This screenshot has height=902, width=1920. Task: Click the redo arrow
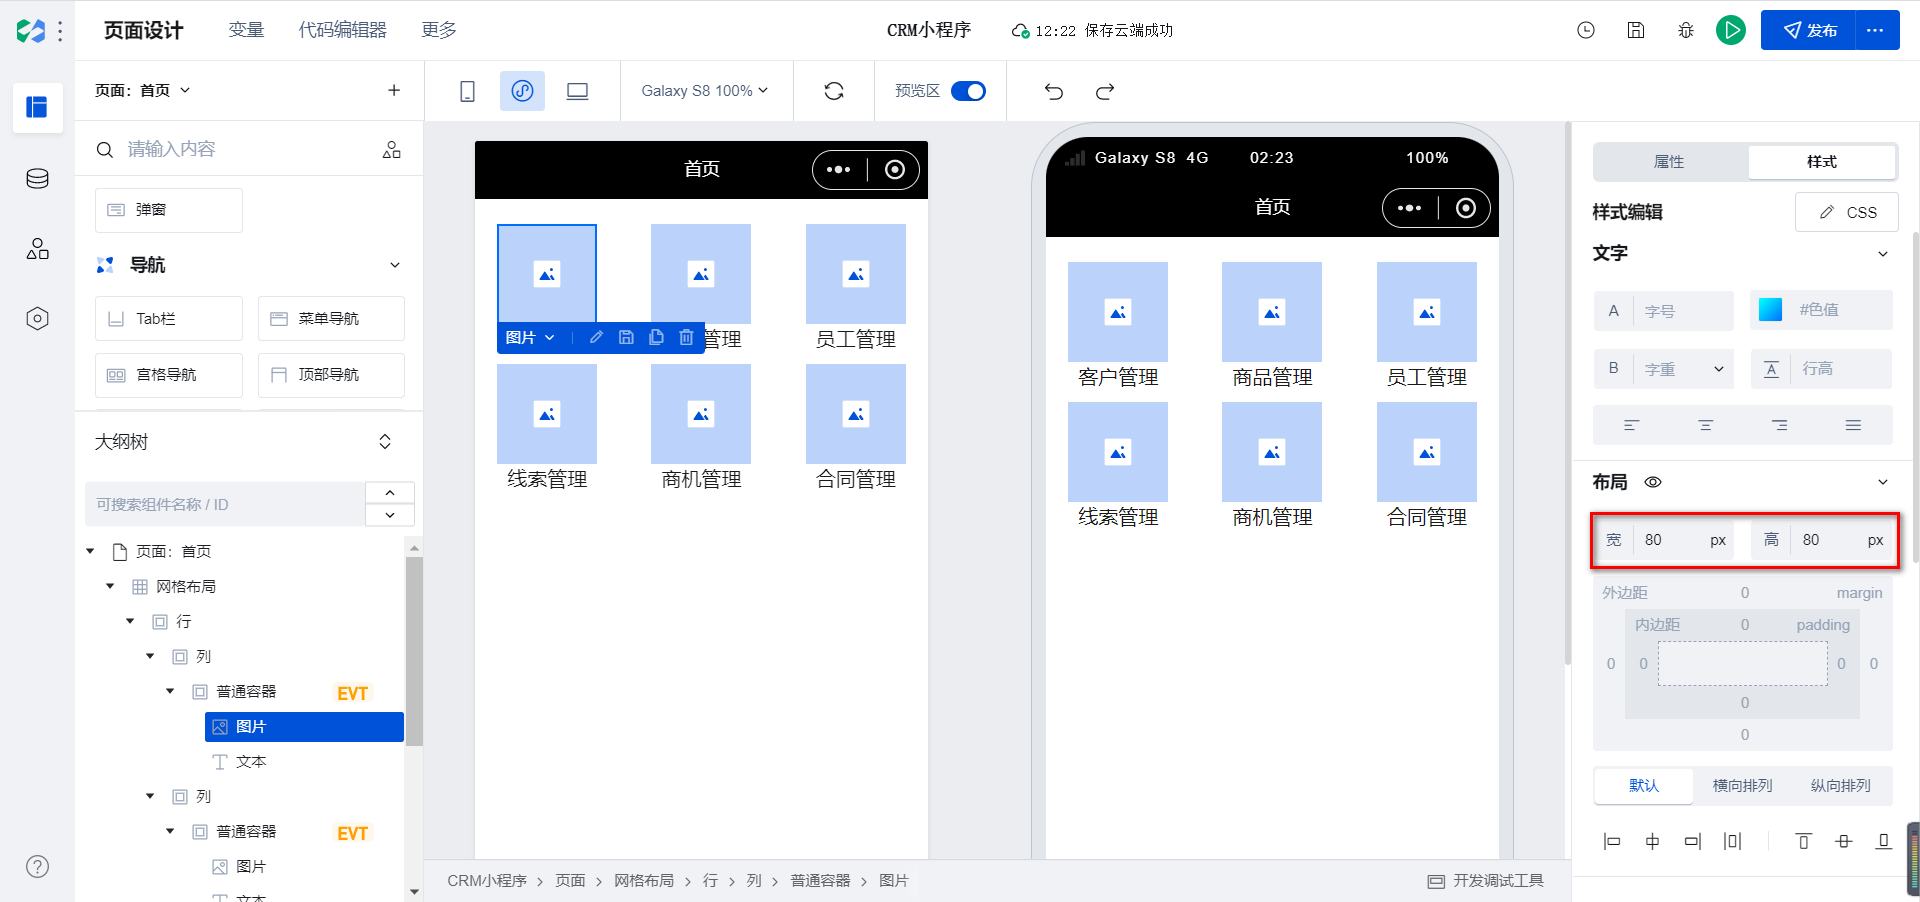click(x=1105, y=91)
